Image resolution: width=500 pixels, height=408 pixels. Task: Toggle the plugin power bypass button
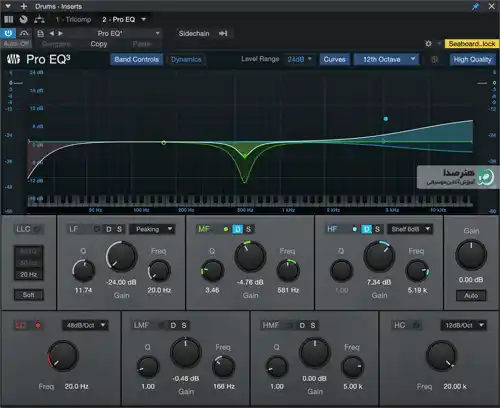(x=8, y=33)
